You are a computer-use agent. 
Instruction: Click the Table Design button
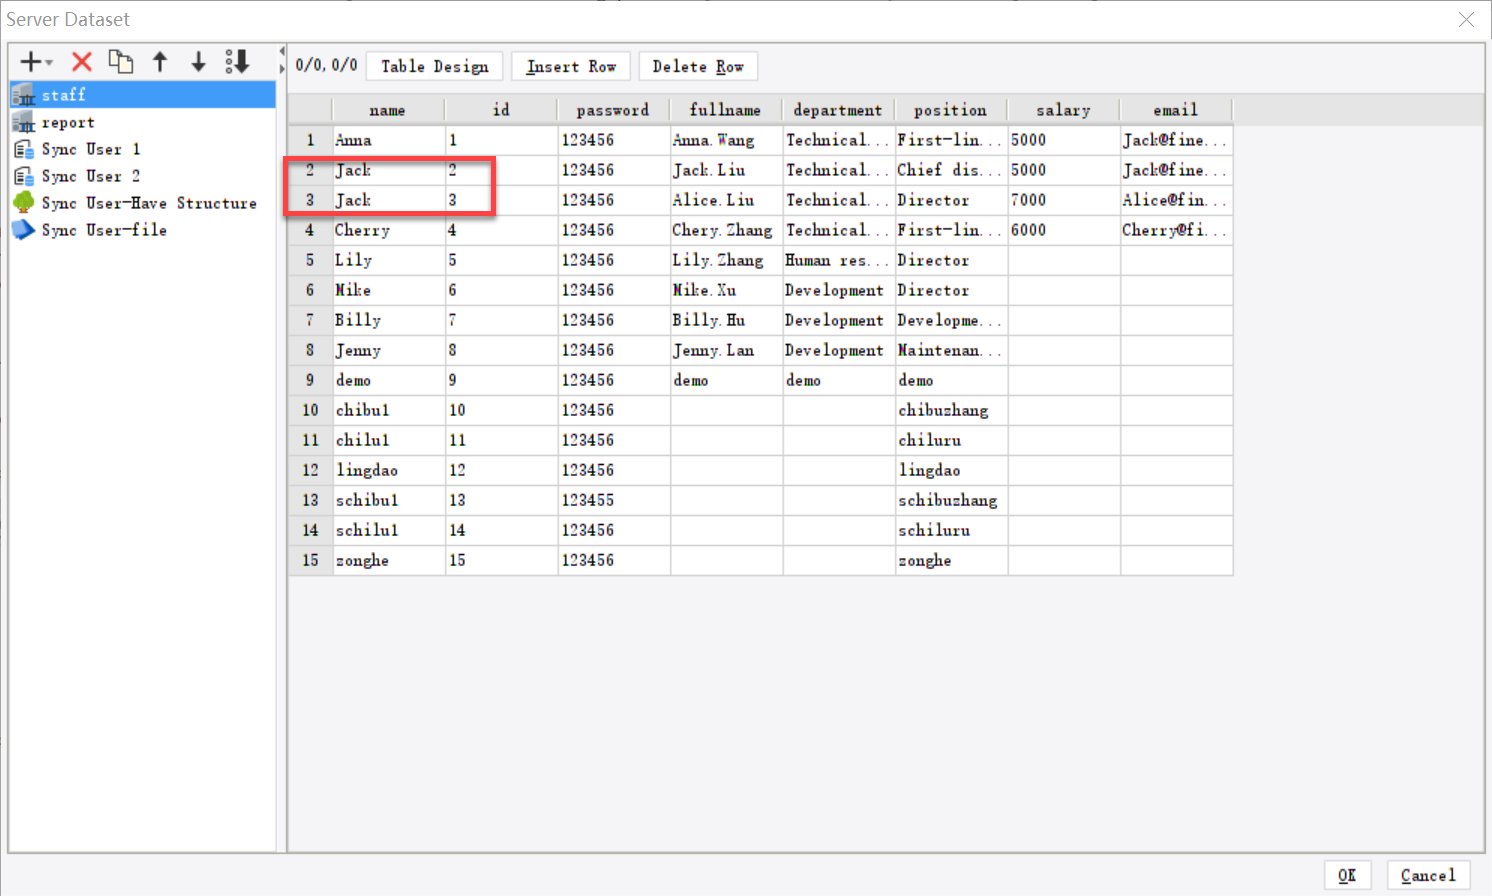(x=434, y=65)
